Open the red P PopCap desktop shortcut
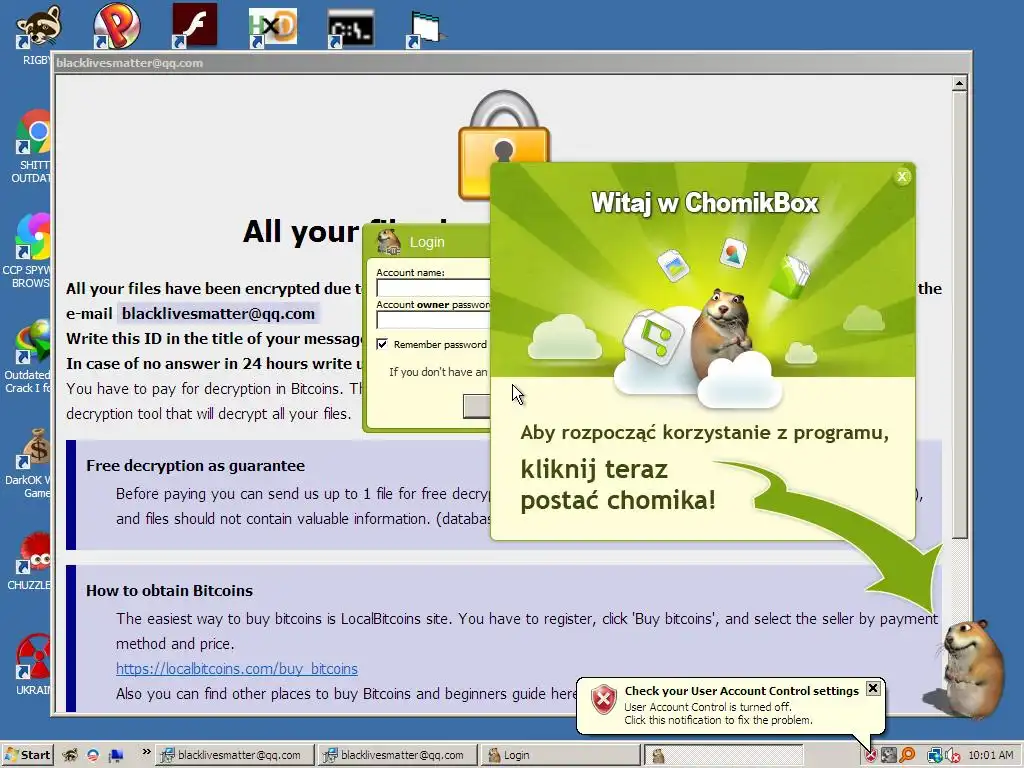 click(x=116, y=26)
